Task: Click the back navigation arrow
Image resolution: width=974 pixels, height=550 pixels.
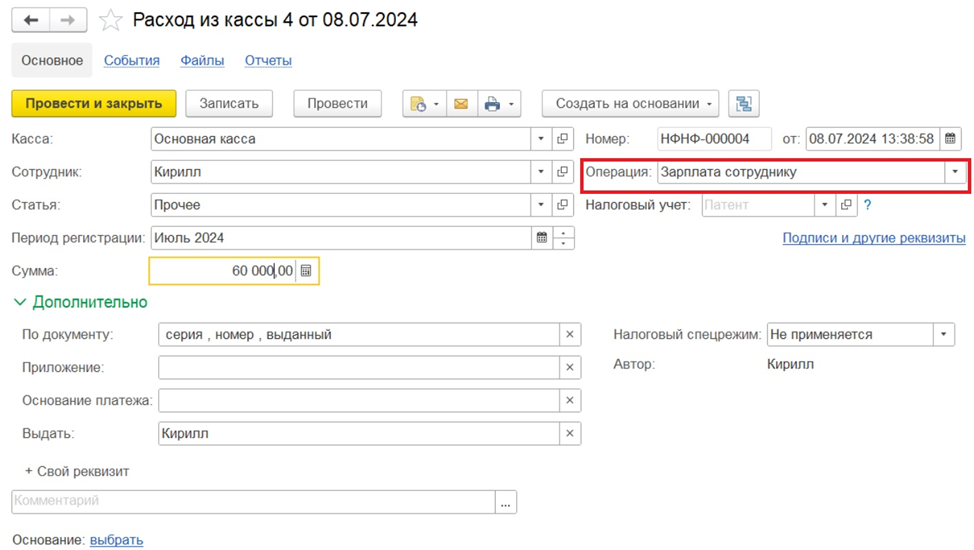Action: [31, 20]
